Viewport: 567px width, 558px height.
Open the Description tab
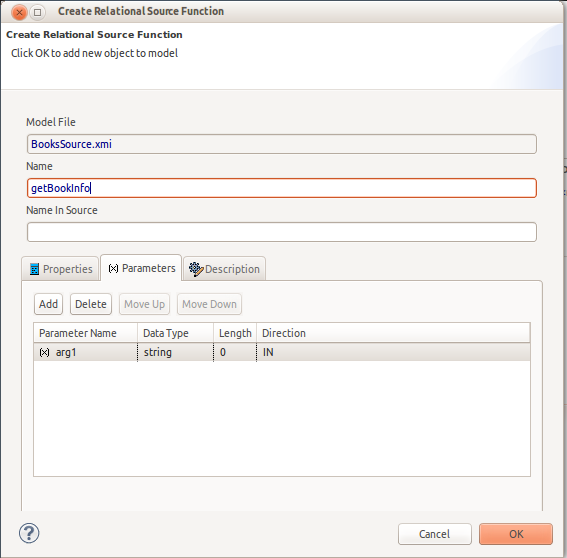point(225,269)
